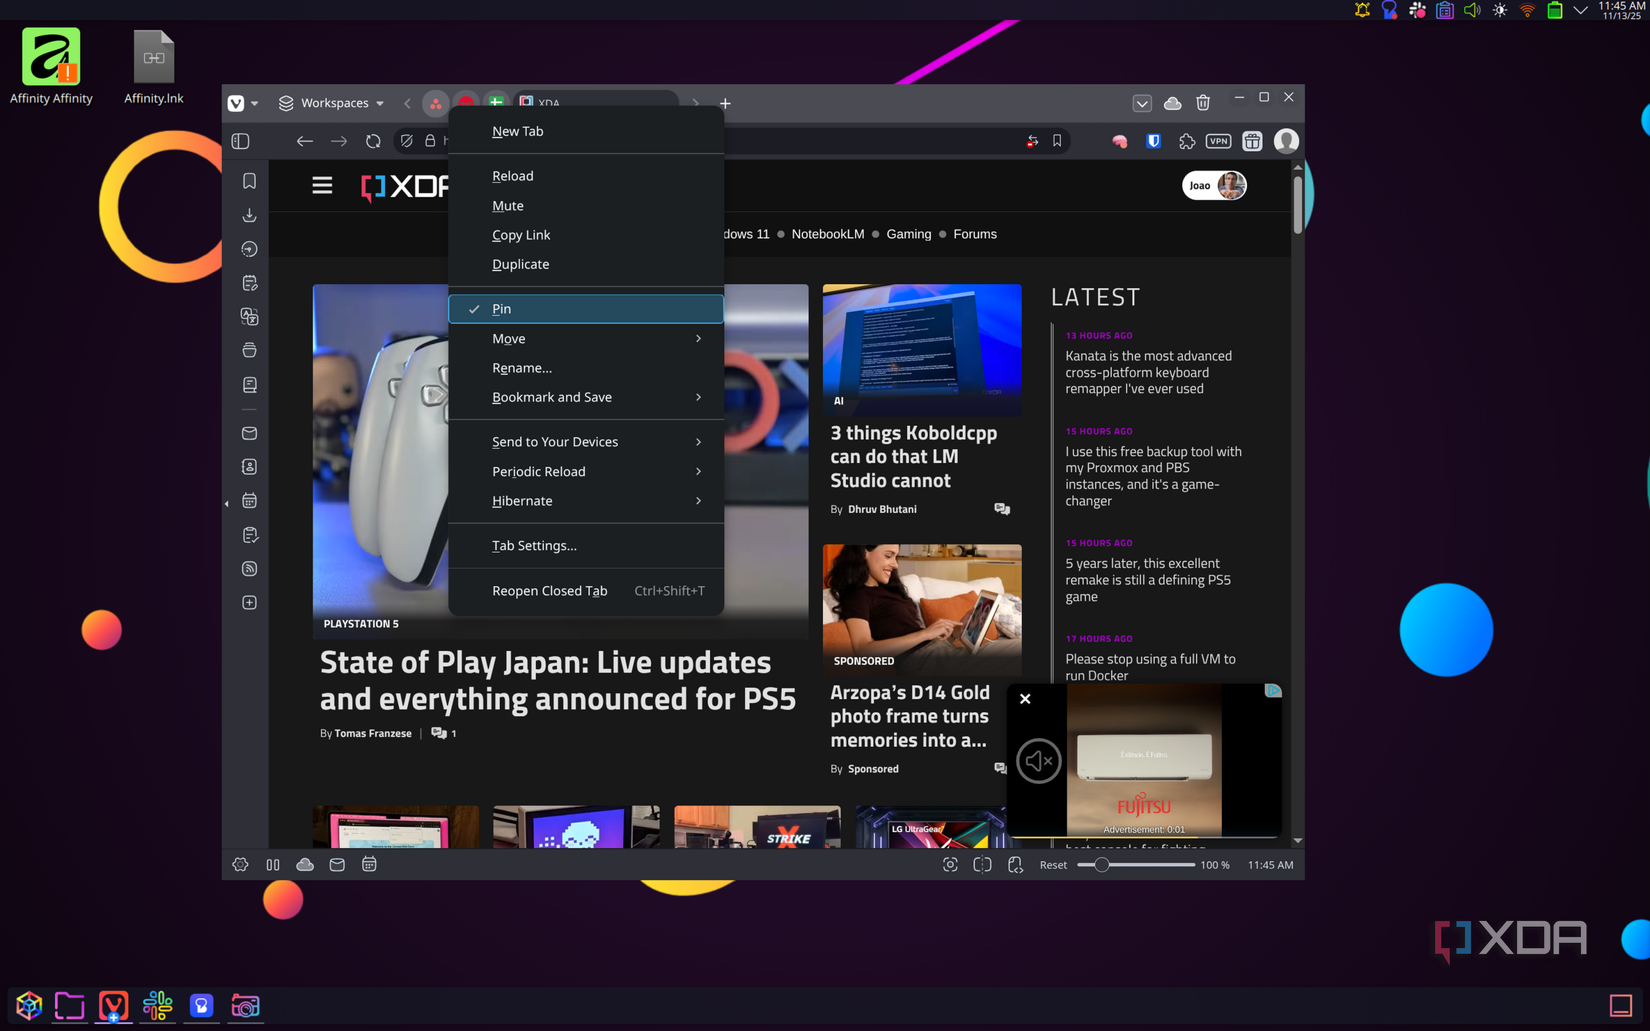Open Vivaldi Mail from the sidebar
Viewport: 1650px width, 1031px height.
[x=249, y=433]
